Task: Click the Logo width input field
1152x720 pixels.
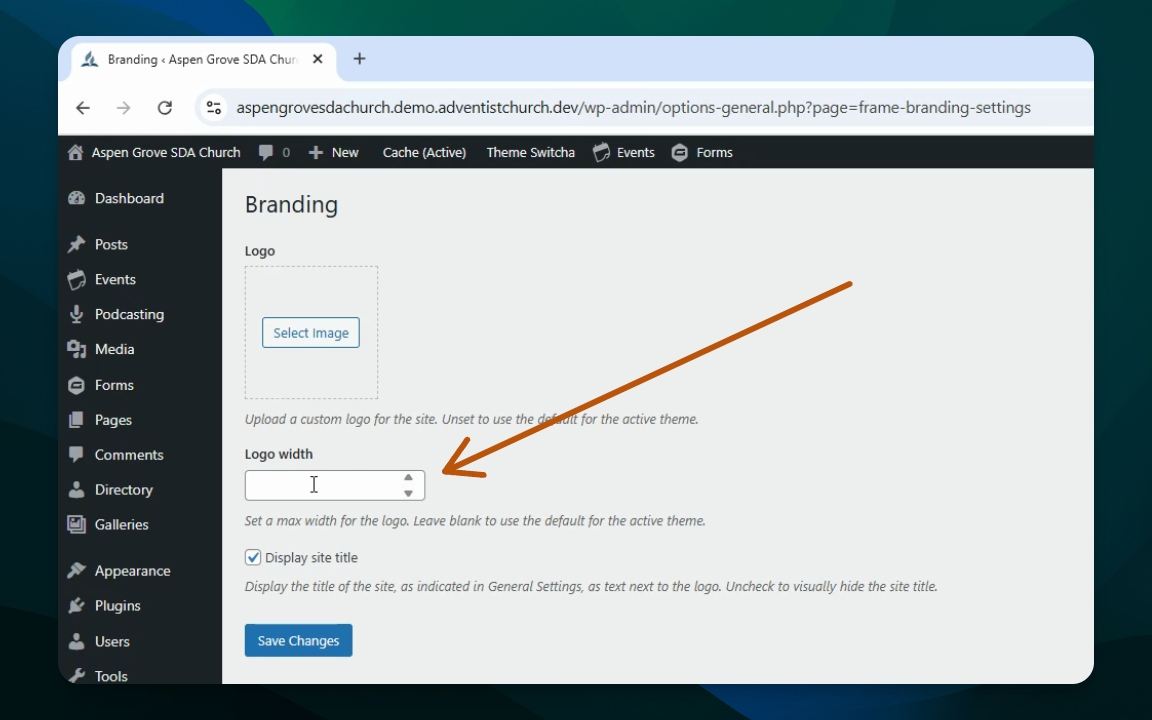Action: [334, 485]
